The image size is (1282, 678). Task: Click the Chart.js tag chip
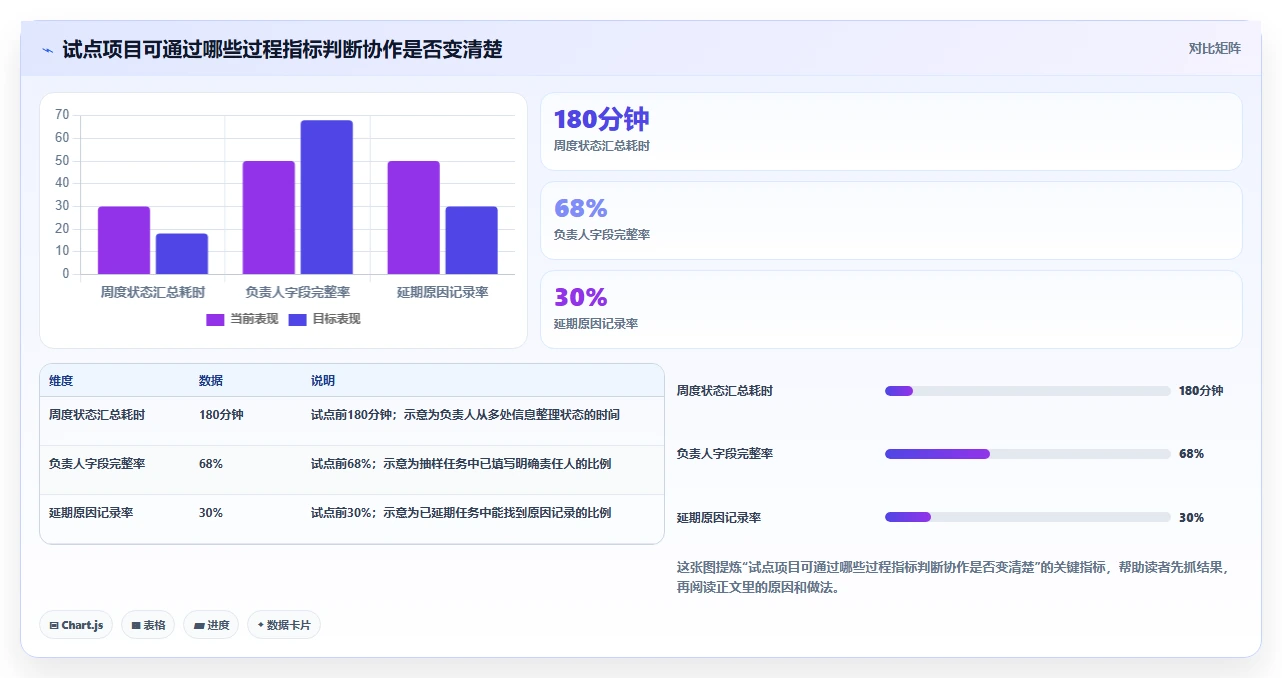[76, 625]
